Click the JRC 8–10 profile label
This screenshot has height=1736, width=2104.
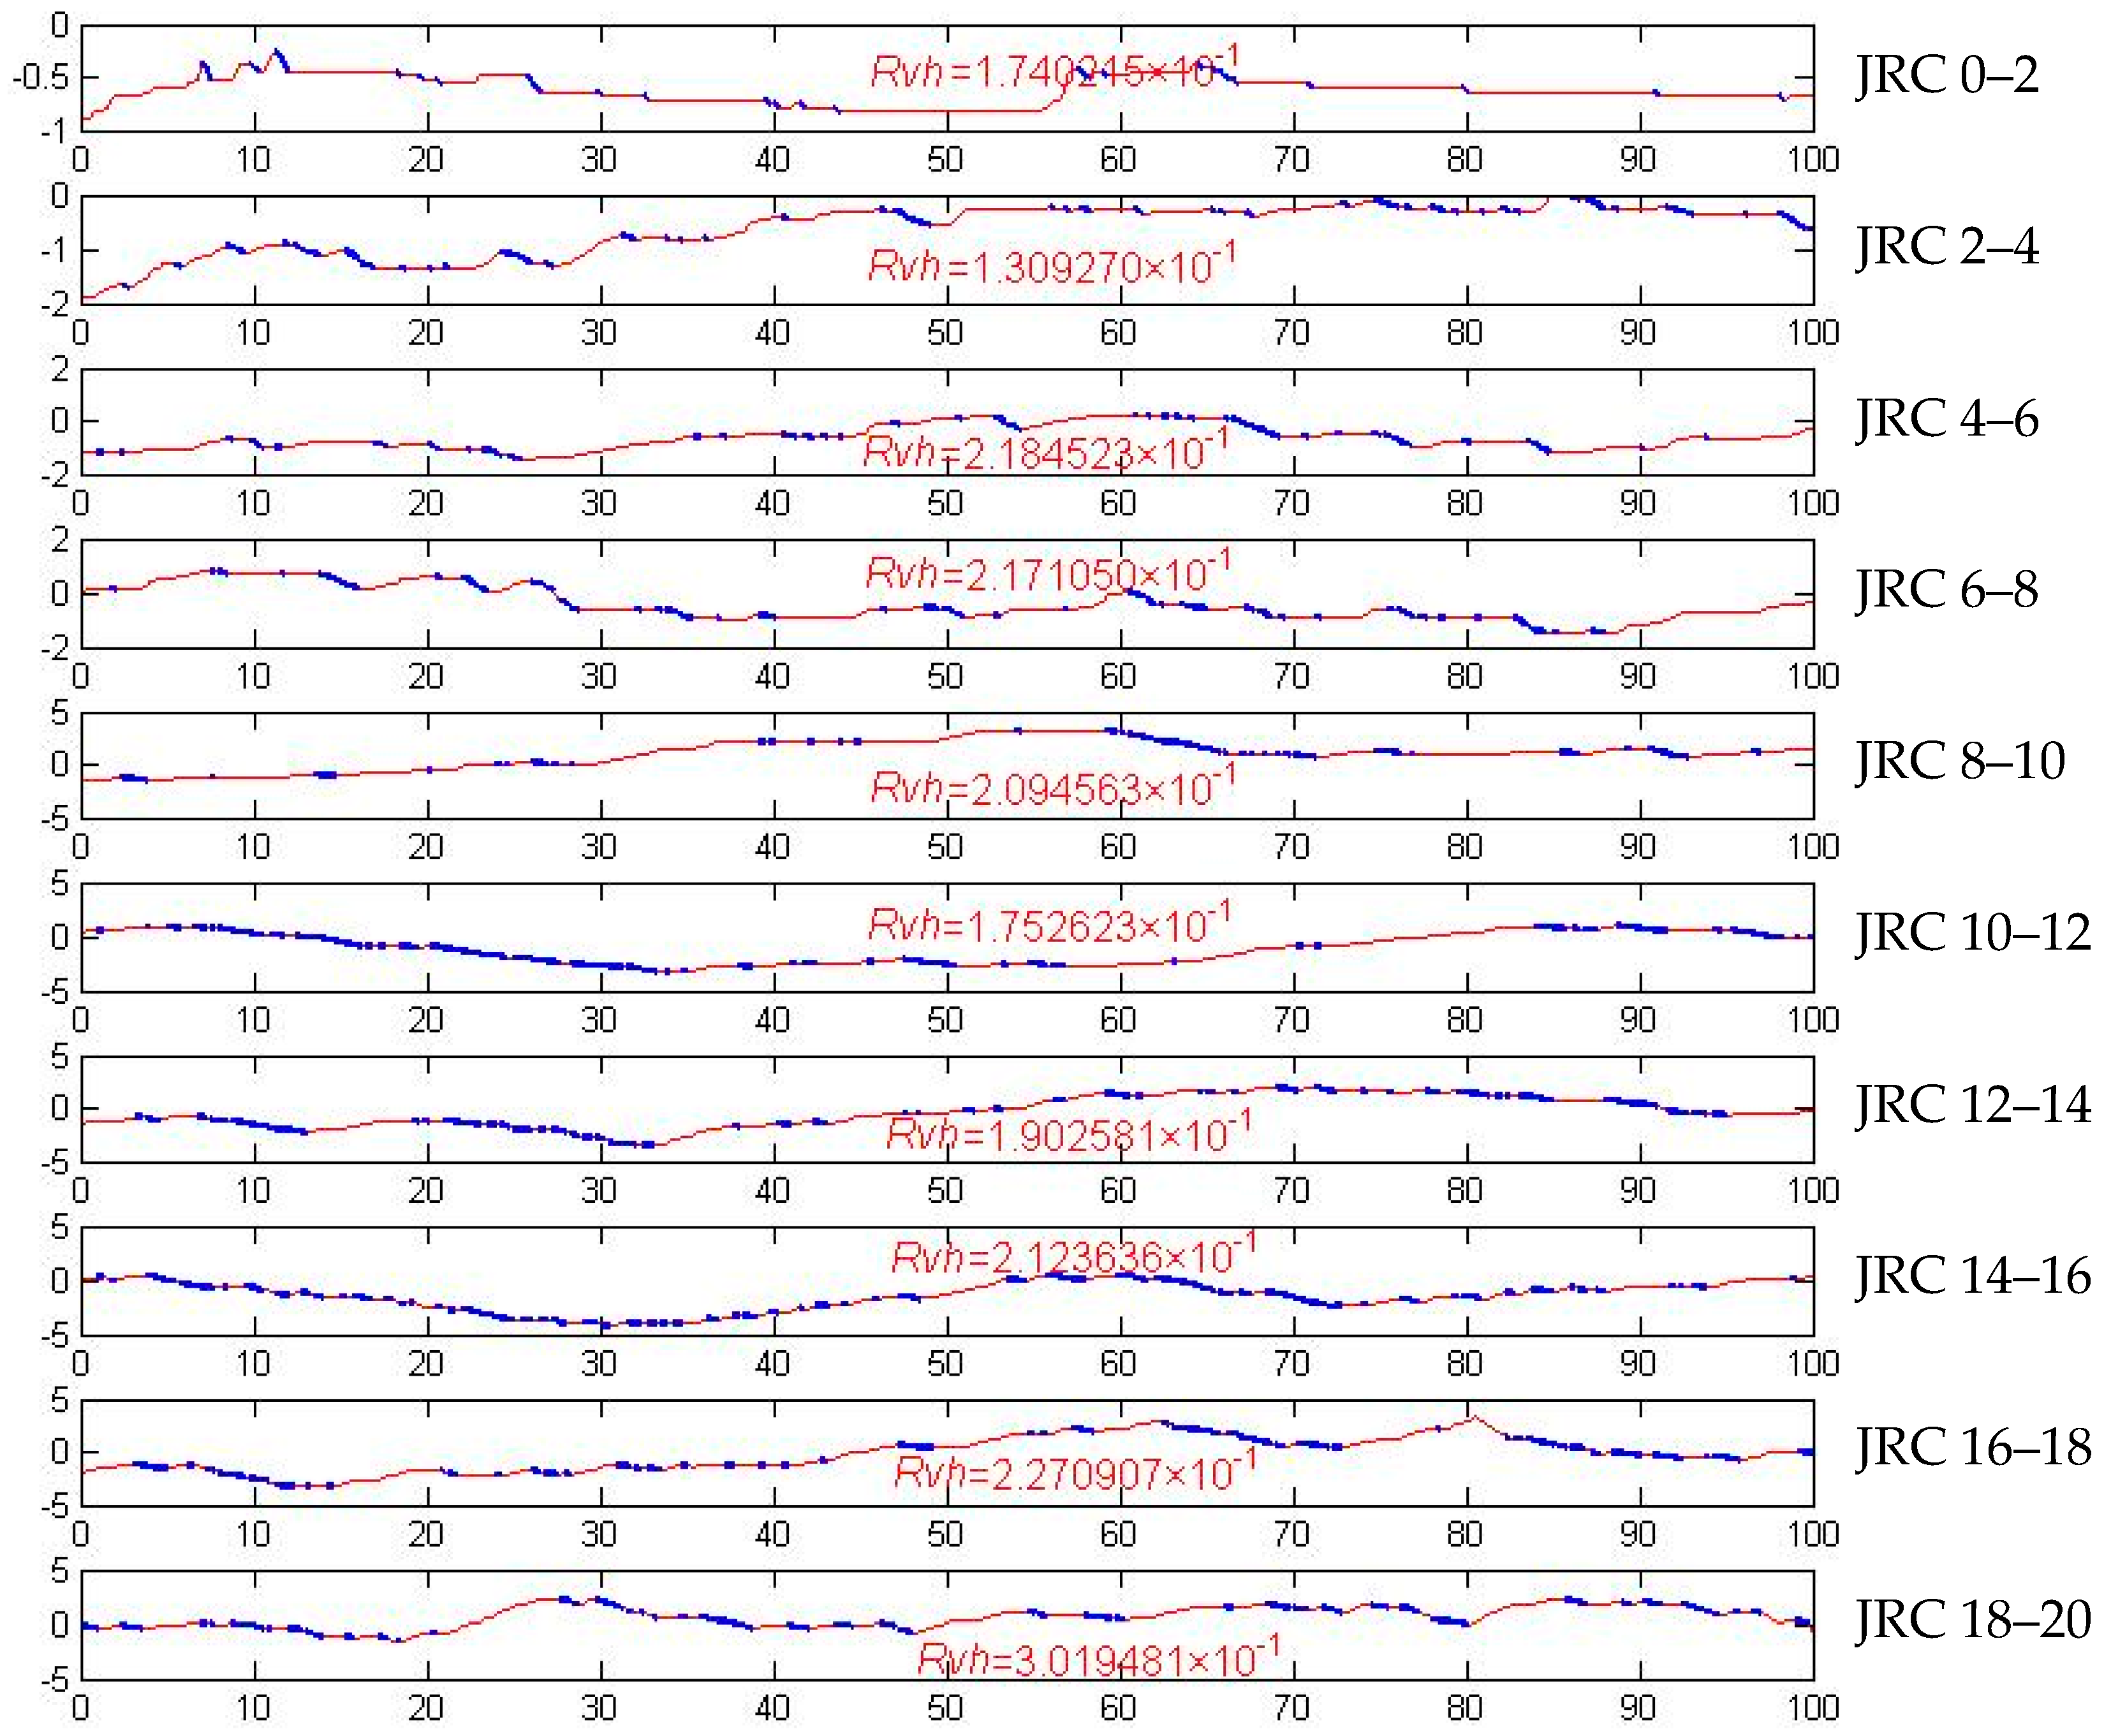click(1959, 762)
